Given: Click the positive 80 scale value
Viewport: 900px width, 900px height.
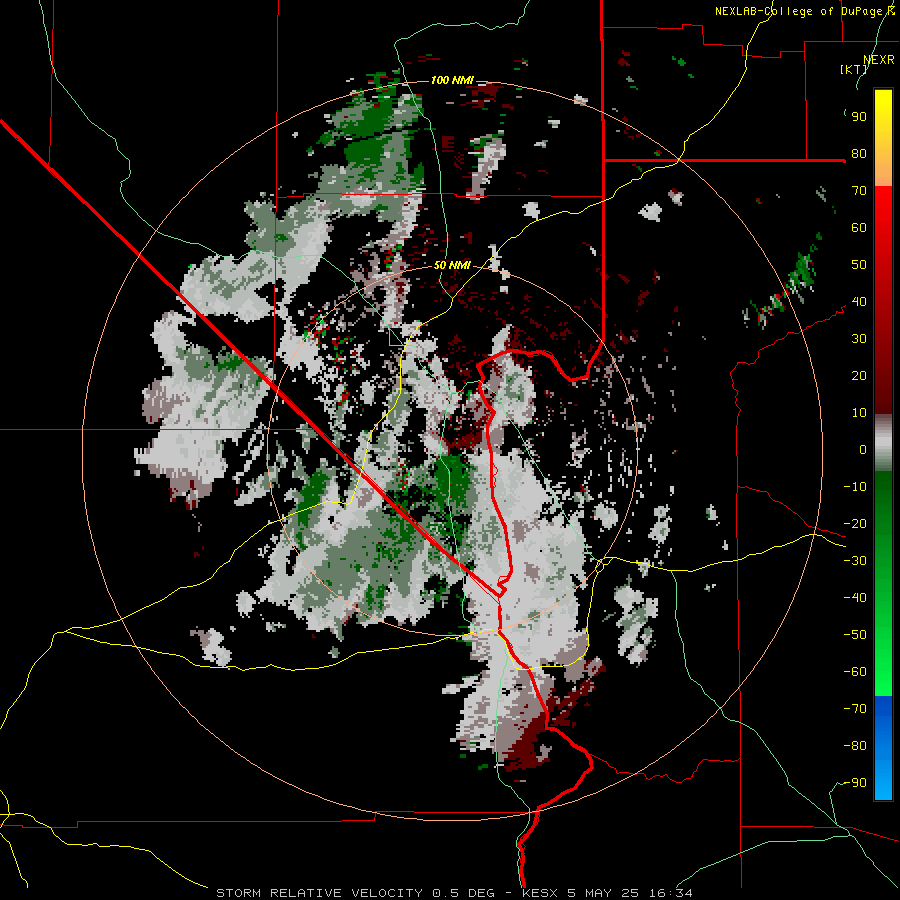Looking at the screenshot, I should (859, 154).
